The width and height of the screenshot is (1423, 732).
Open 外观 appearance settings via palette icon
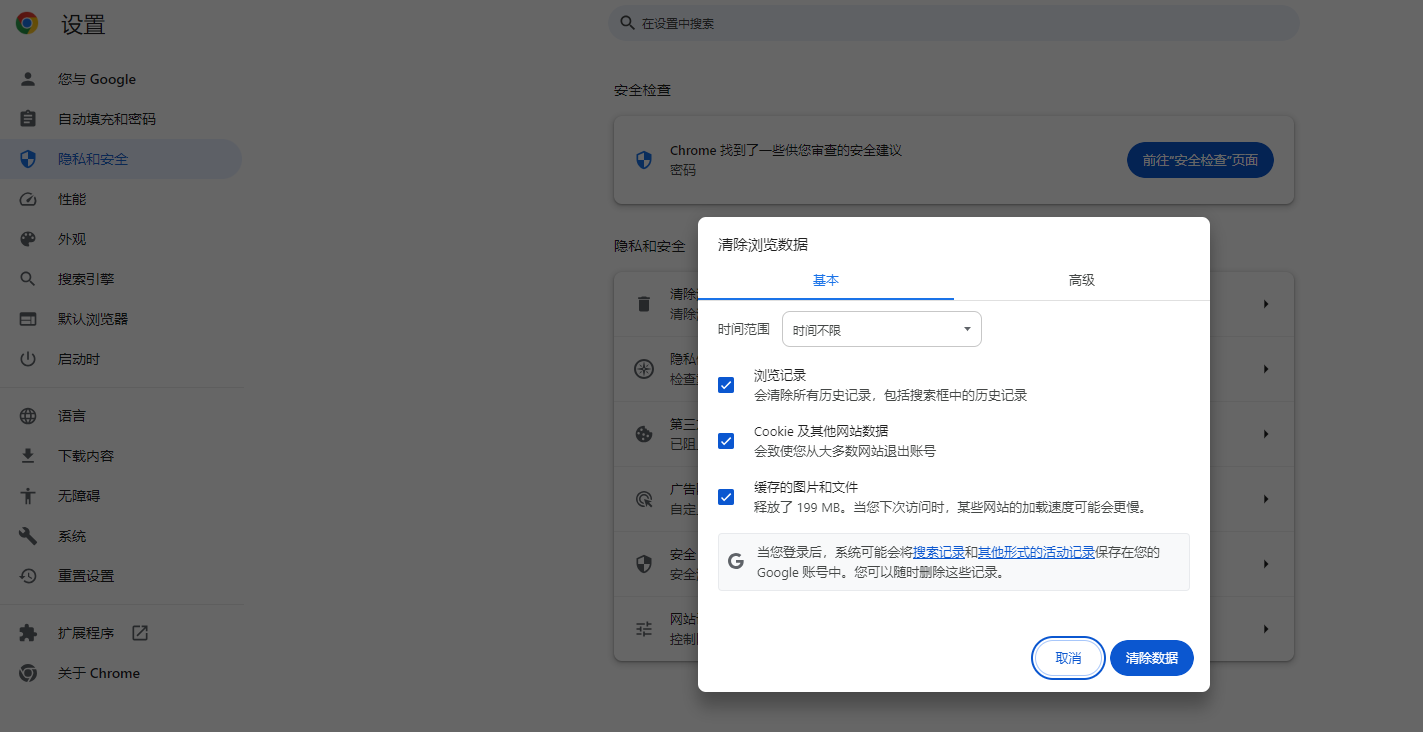(27, 238)
